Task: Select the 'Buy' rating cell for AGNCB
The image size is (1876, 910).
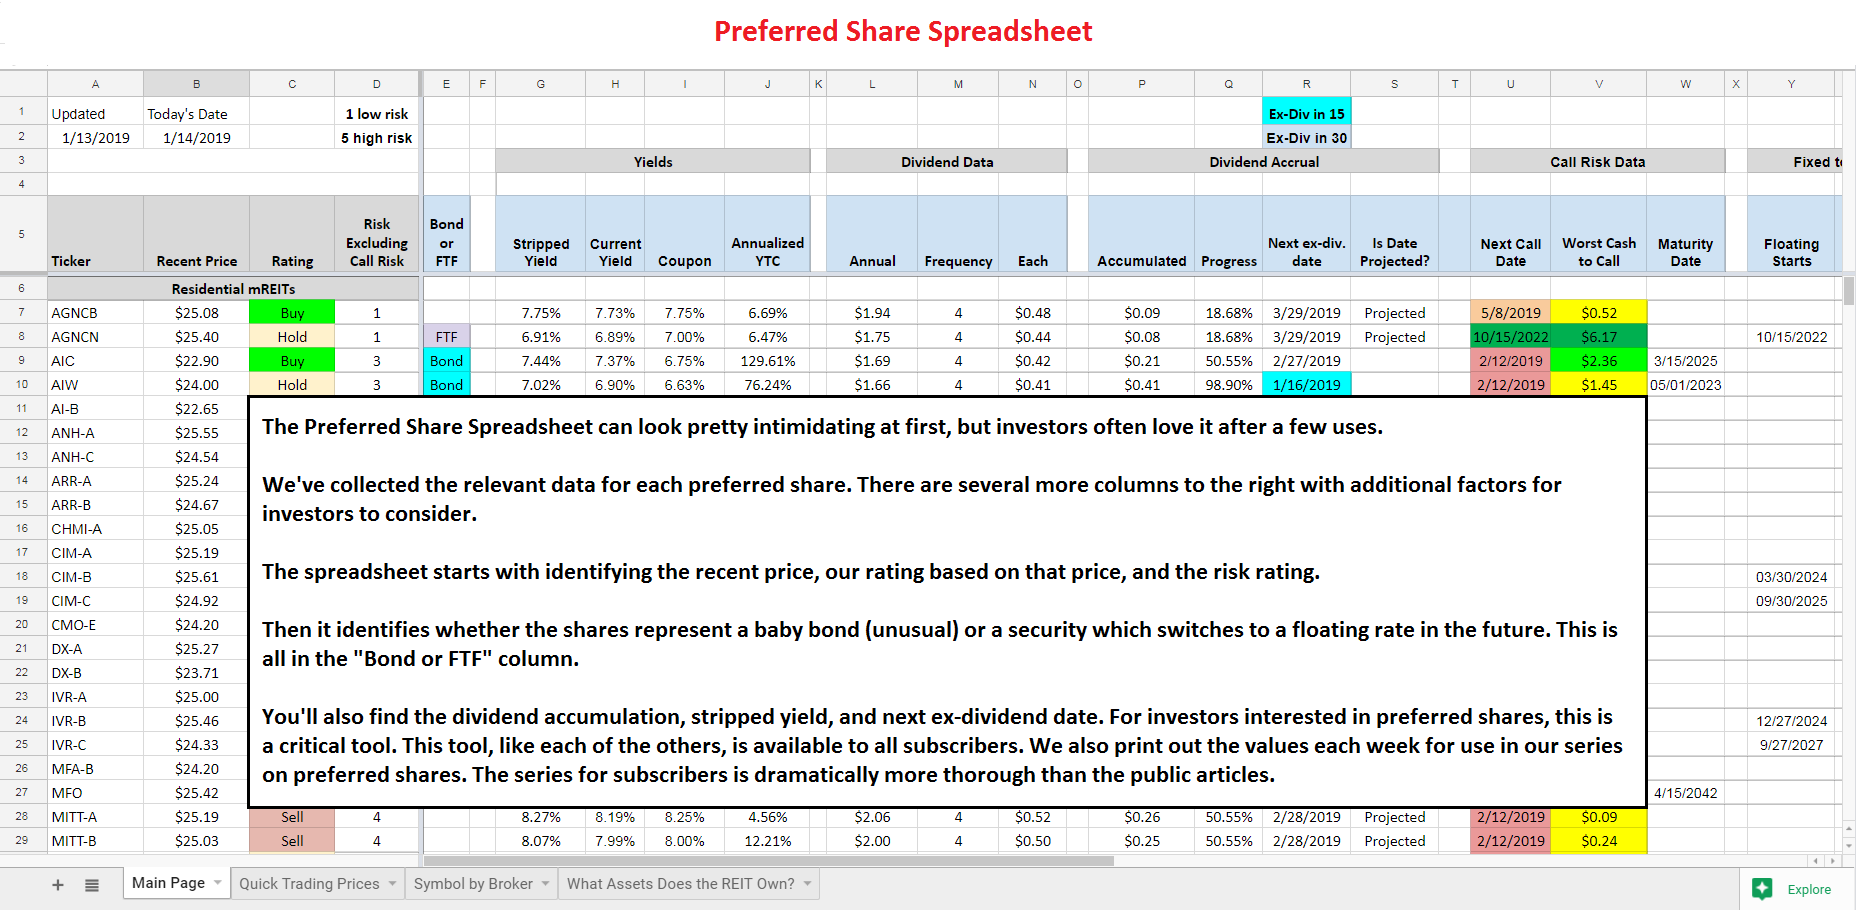Action: pos(291,312)
